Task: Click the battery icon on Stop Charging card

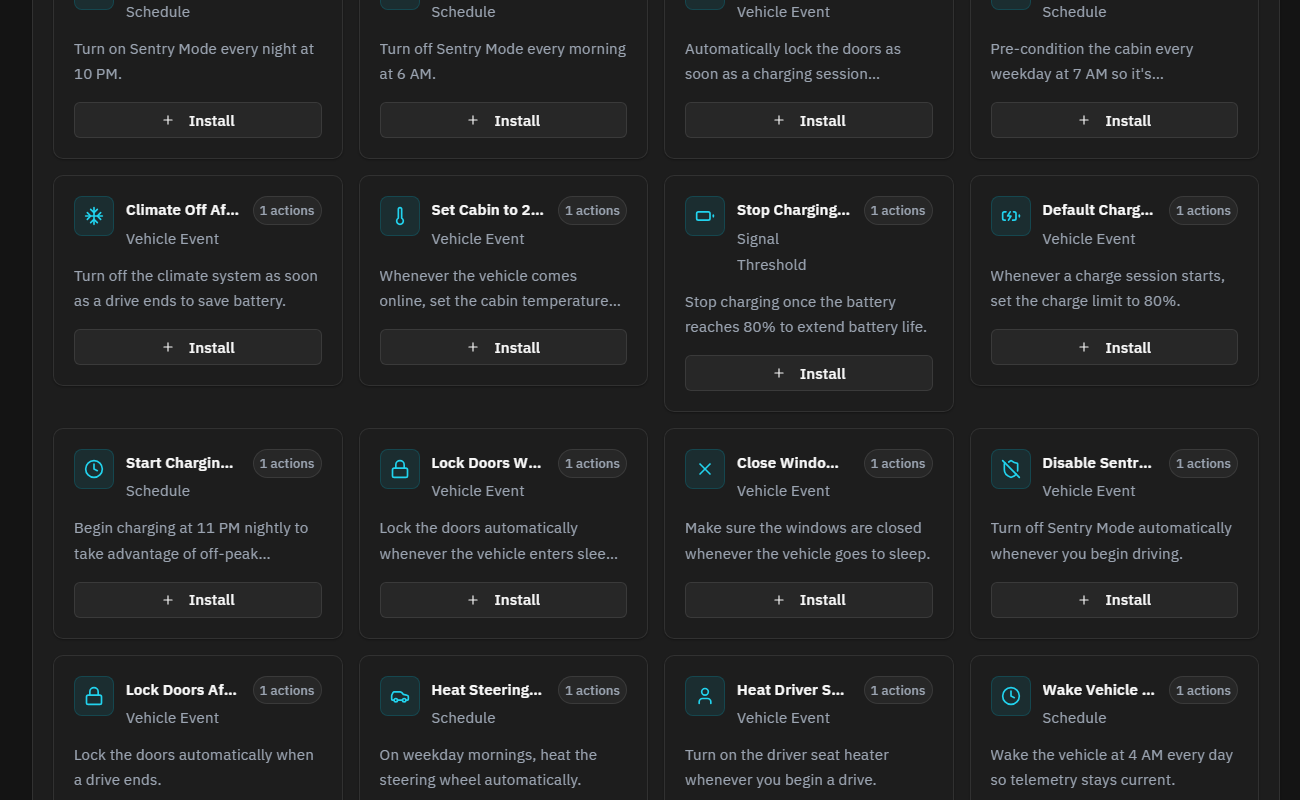Action: point(705,216)
